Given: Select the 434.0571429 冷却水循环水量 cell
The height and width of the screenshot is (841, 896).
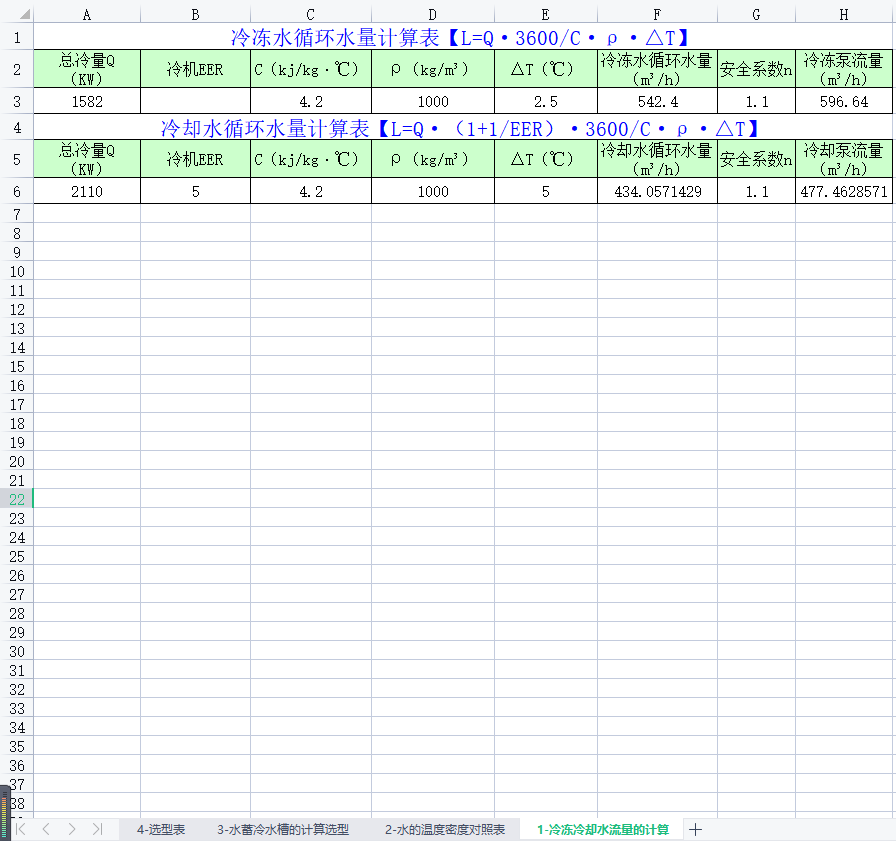Looking at the screenshot, I should tap(657, 192).
